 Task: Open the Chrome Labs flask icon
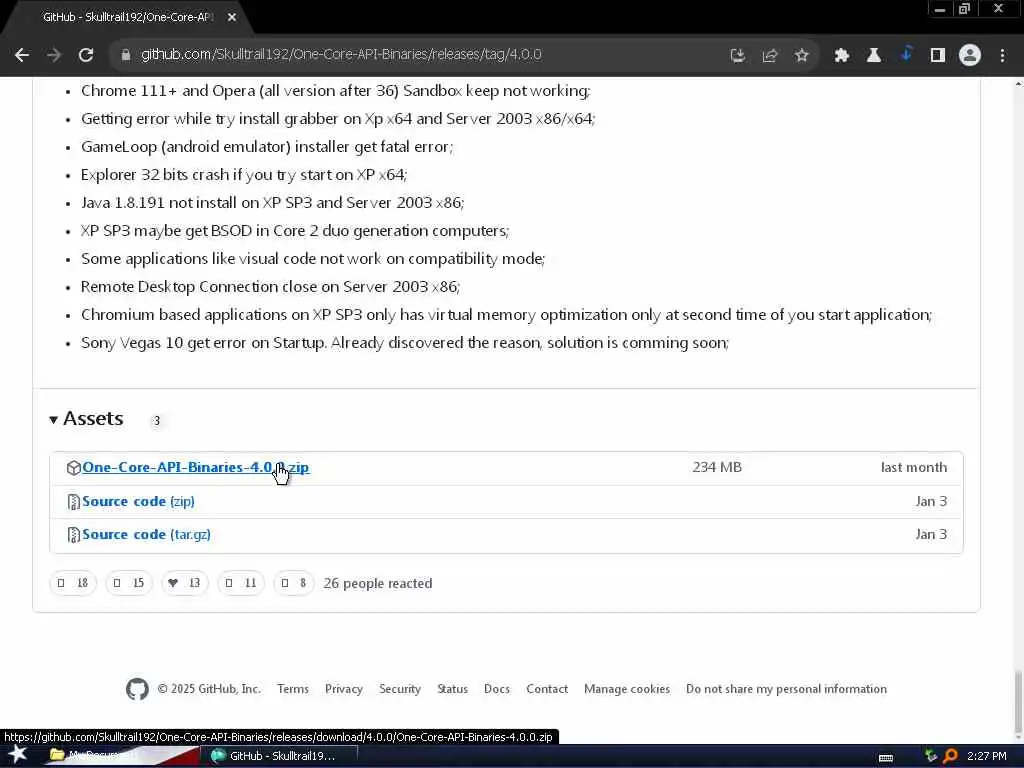873,56
